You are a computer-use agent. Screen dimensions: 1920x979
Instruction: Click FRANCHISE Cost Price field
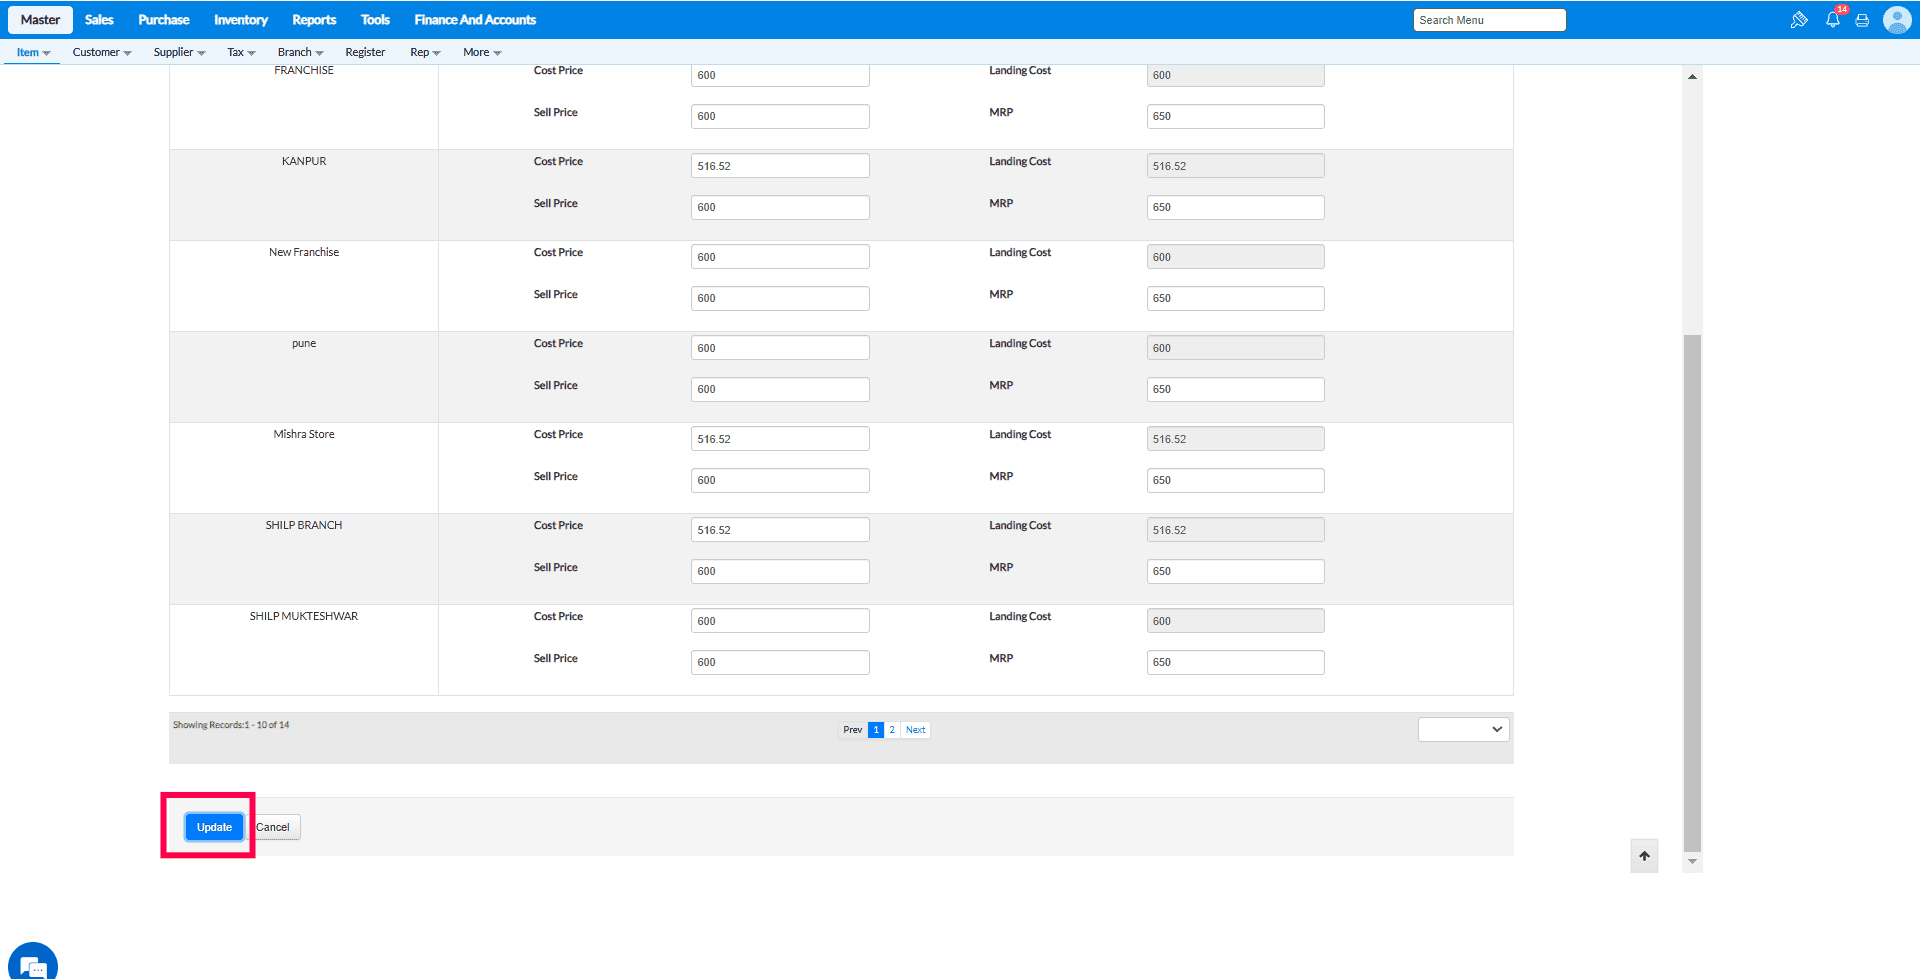[x=780, y=75]
